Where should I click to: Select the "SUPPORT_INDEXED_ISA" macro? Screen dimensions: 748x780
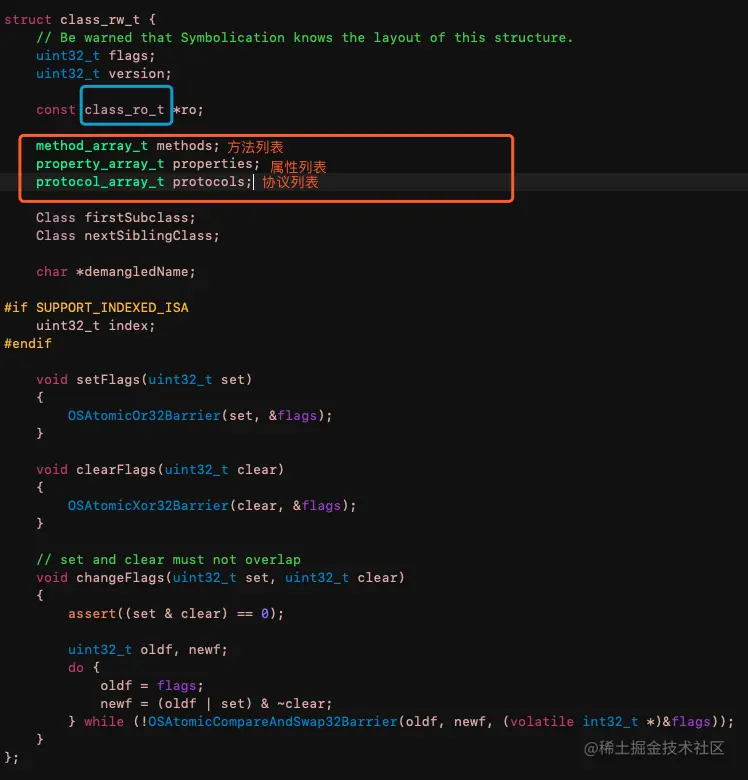point(112,307)
